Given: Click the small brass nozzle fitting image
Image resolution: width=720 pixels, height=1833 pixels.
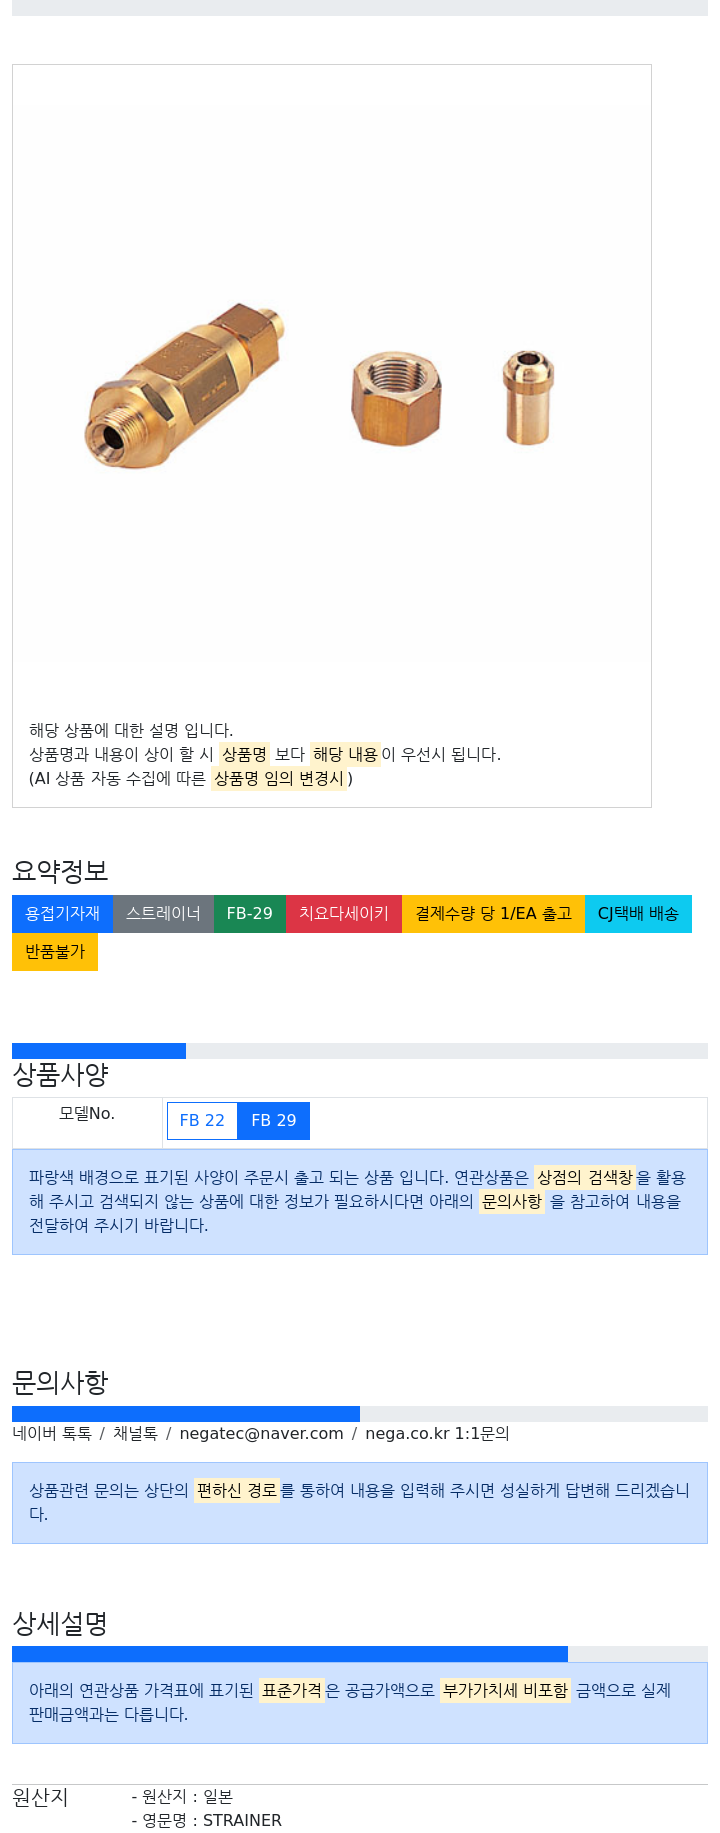Looking at the screenshot, I should coord(528,397).
